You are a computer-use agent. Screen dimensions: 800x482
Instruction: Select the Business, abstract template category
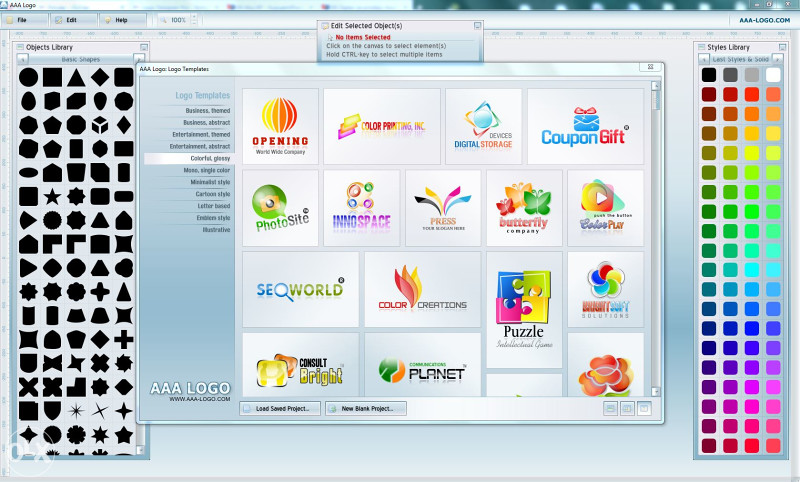[x=207, y=122]
